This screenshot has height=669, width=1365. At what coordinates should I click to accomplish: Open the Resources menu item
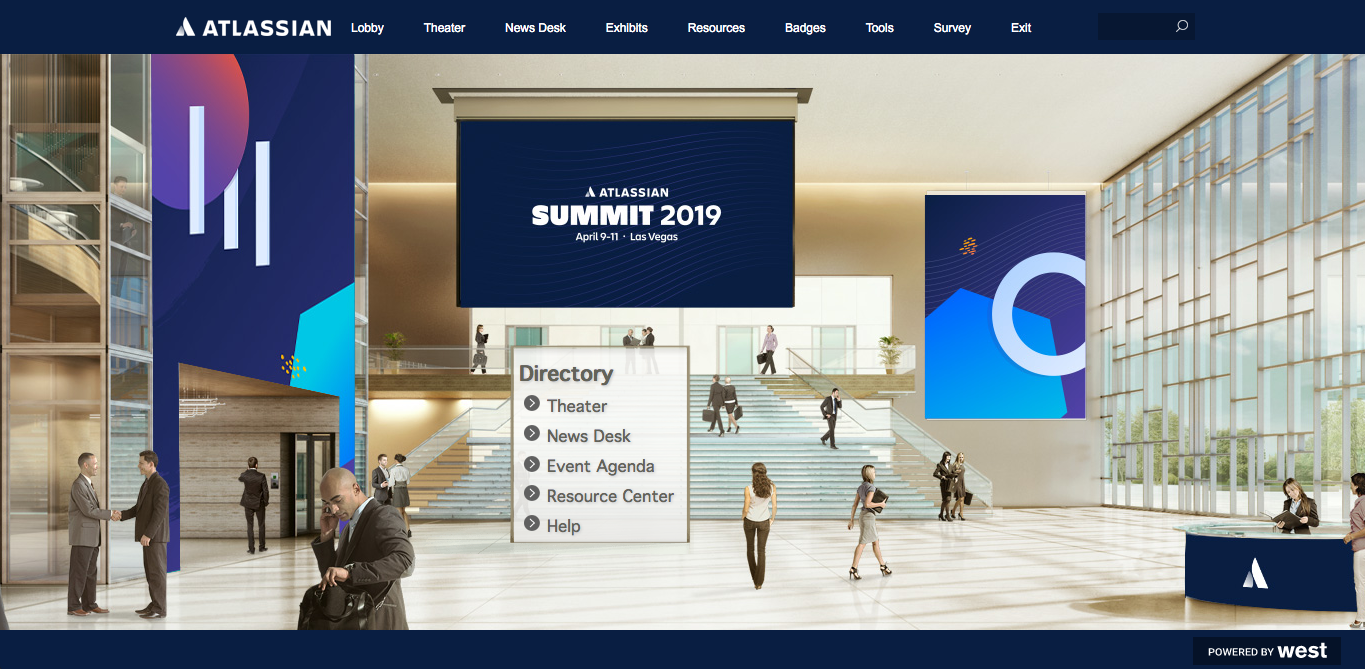(x=716, y=28)
